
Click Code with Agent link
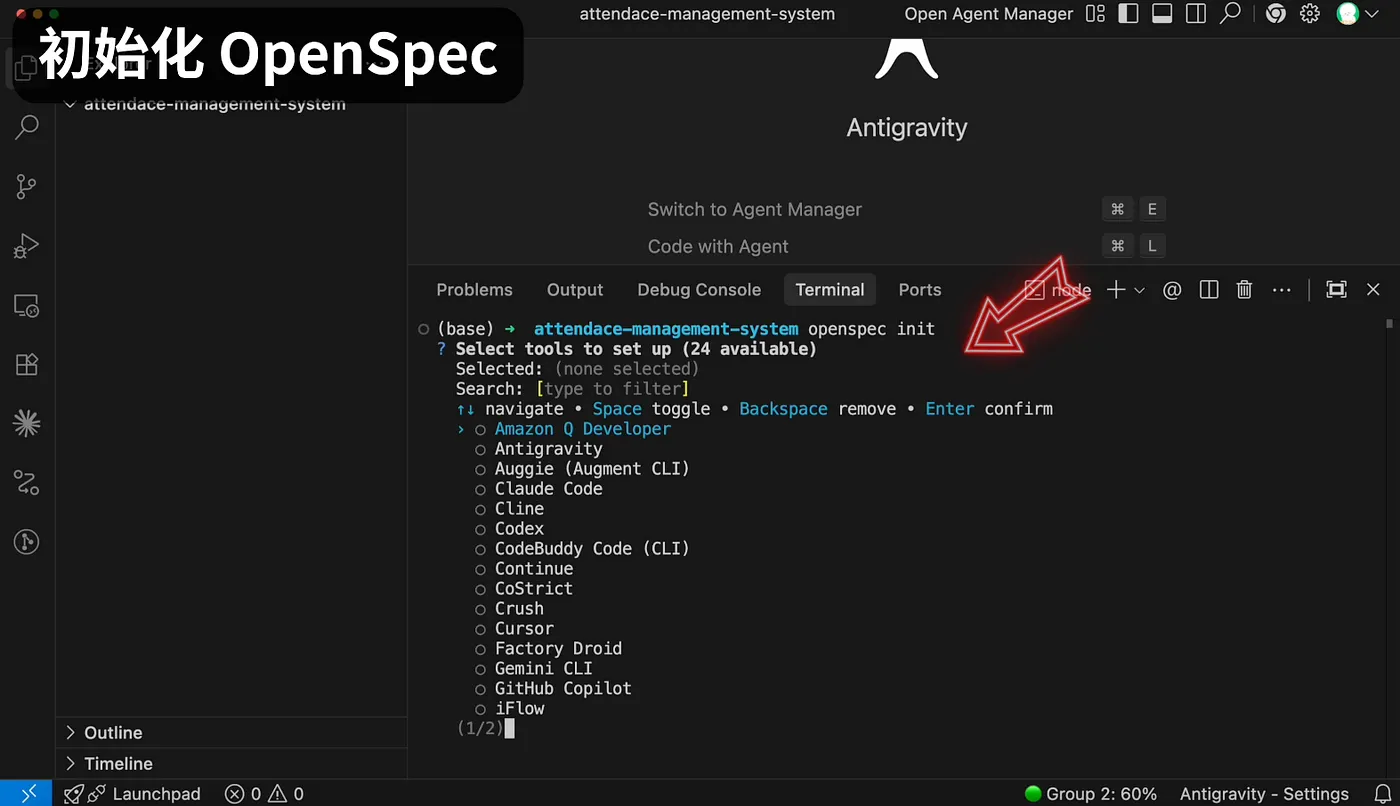coord(718,247)
